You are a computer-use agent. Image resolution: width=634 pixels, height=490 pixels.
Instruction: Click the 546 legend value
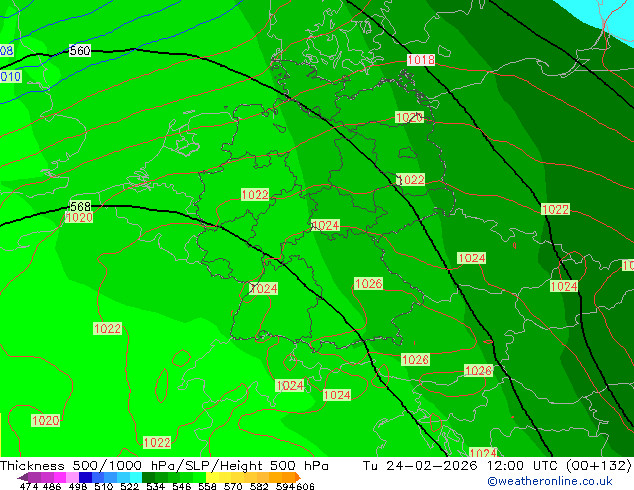coord(182,486)
